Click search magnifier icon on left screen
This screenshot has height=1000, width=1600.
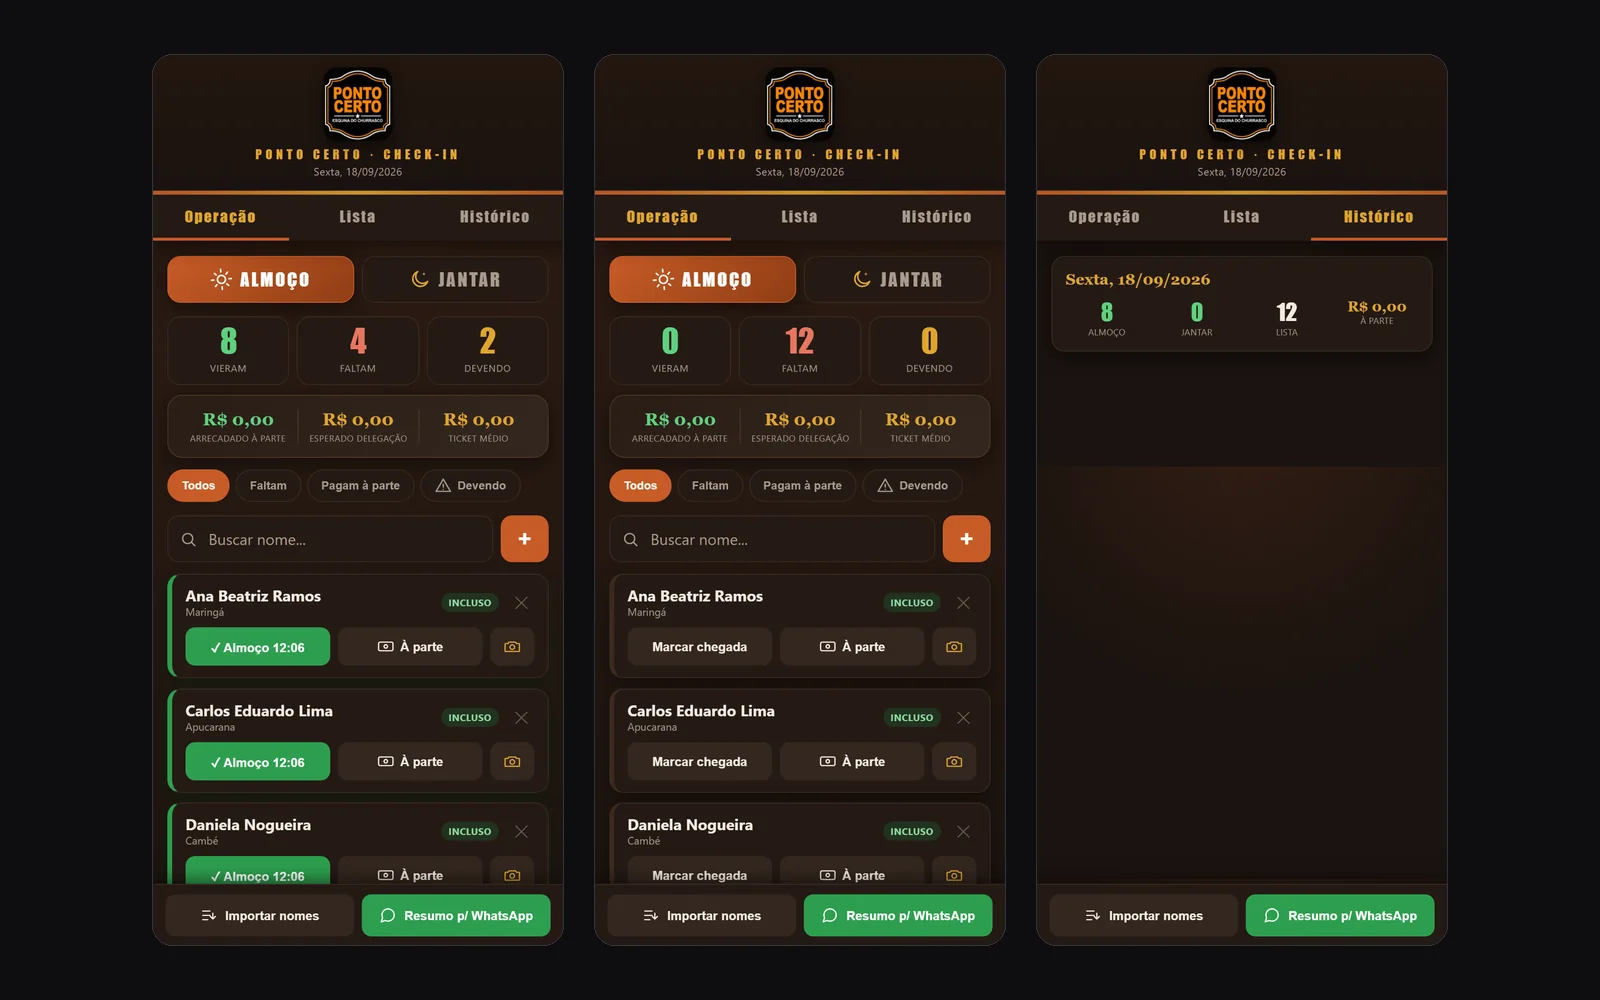(x=188, y=540)
